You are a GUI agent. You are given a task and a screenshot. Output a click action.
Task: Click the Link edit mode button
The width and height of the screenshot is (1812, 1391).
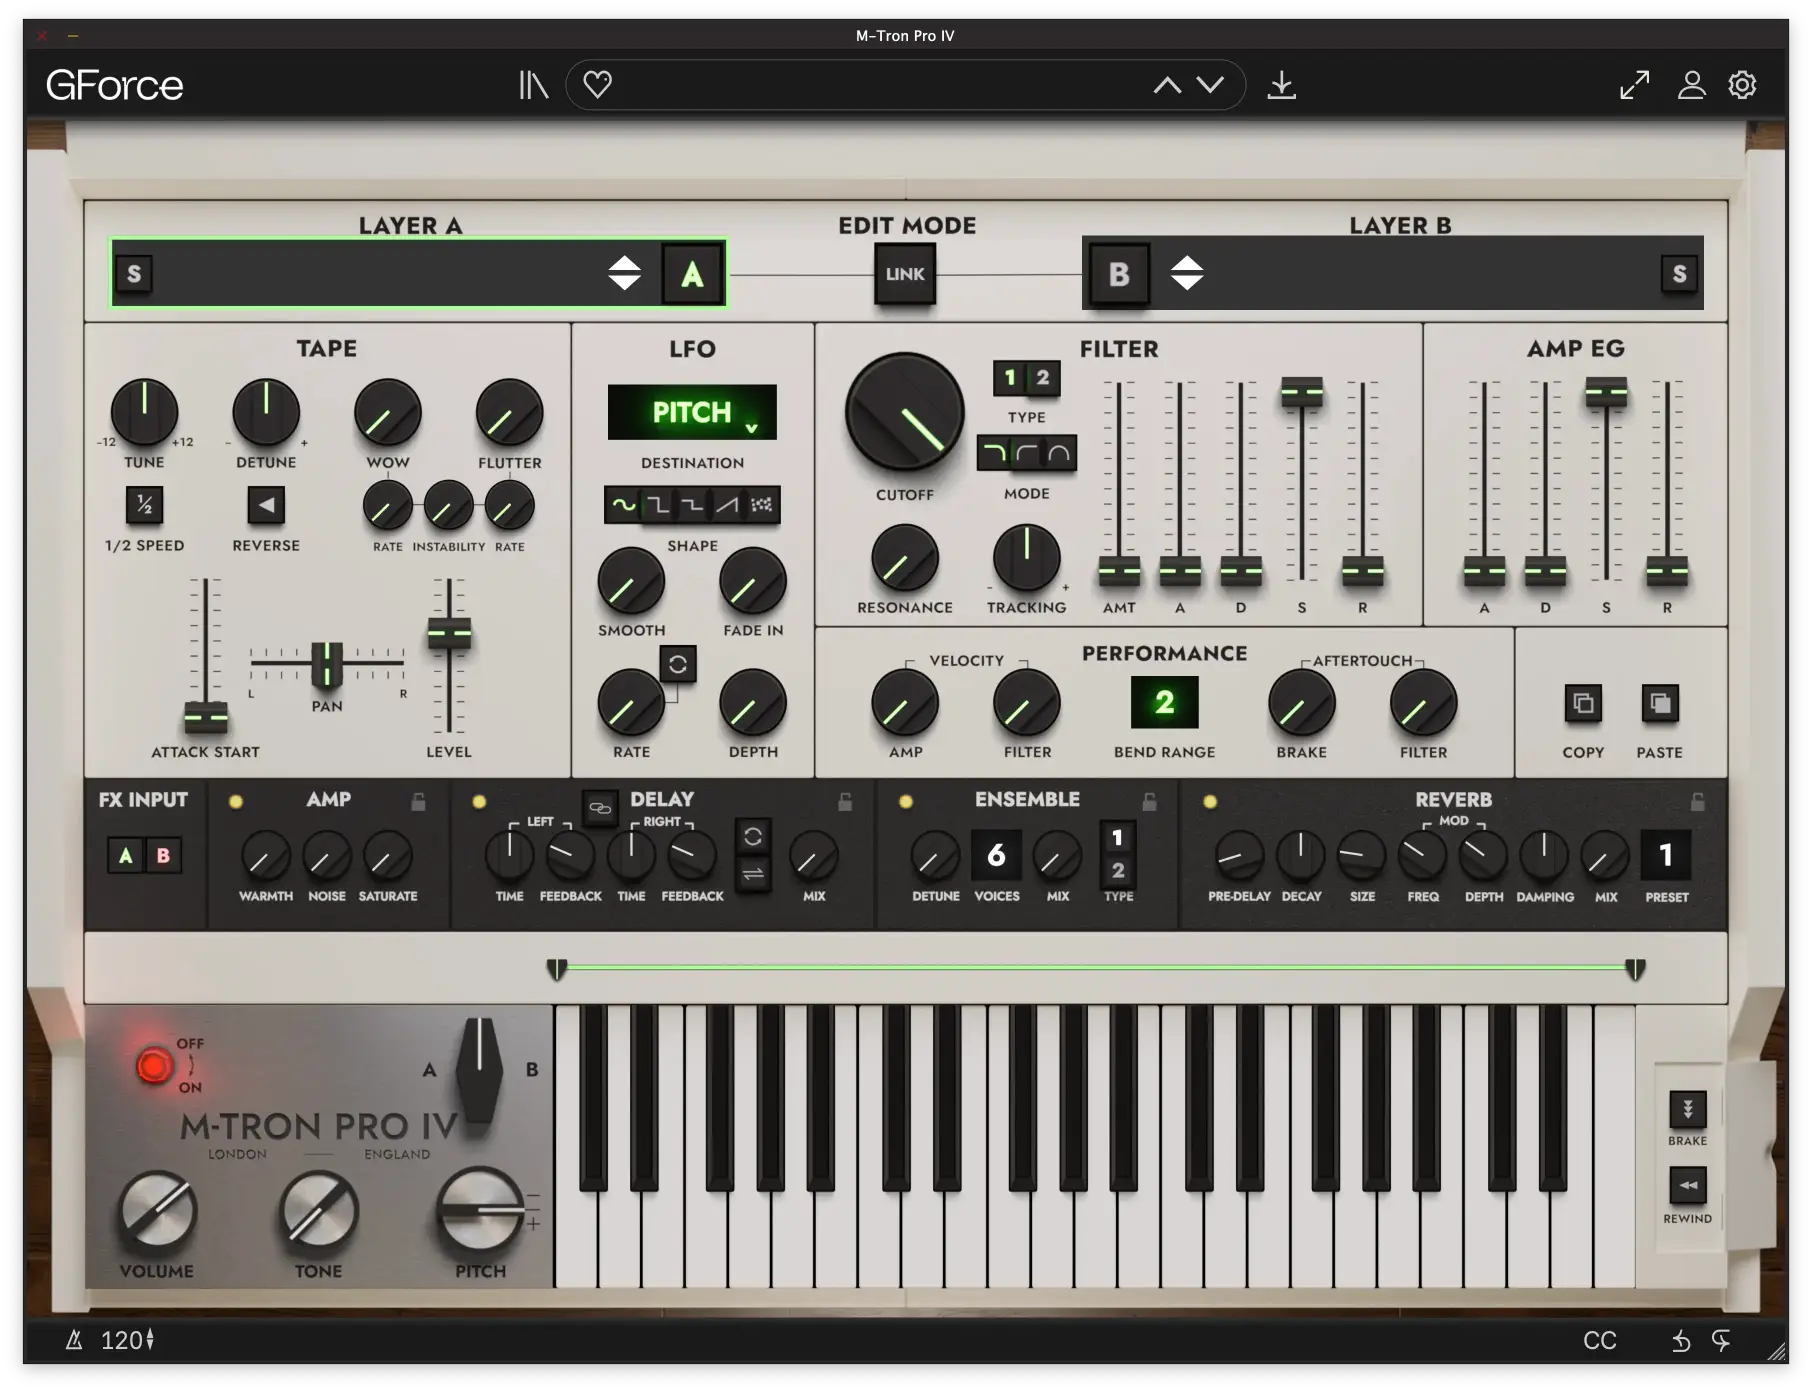click(x=905, y=274)
